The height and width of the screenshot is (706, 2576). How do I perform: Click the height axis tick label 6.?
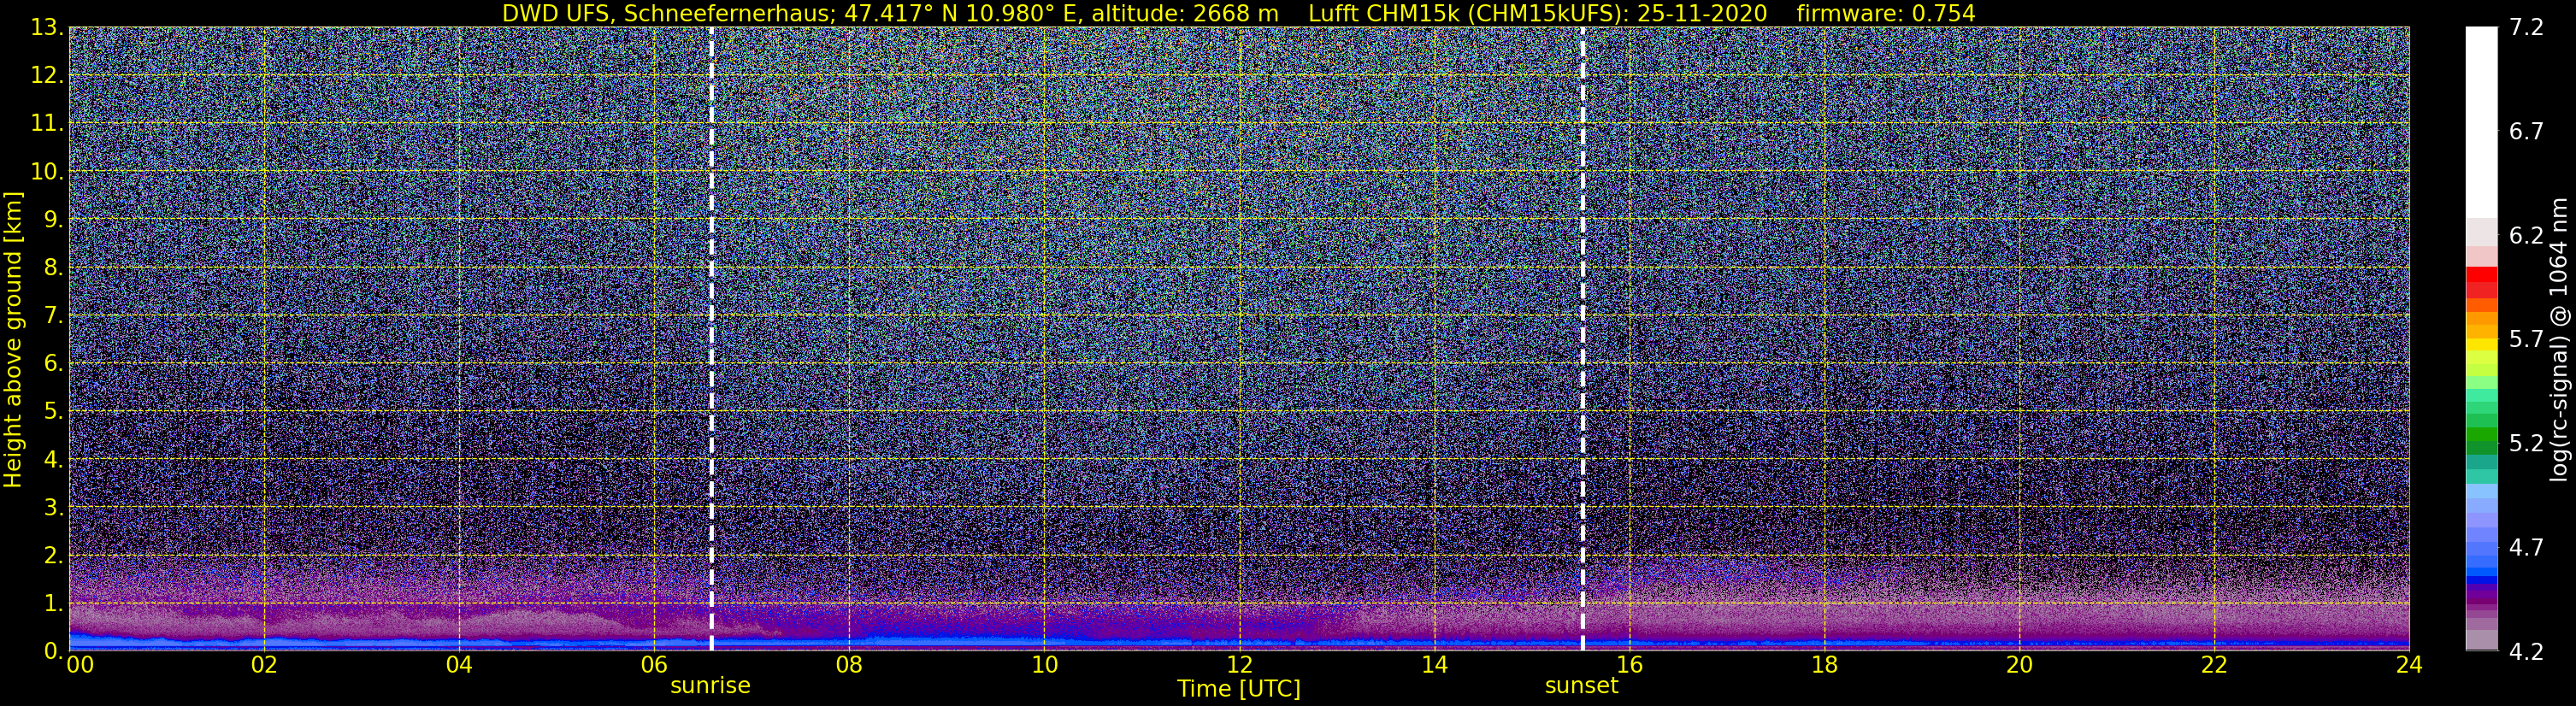[54, 364]
